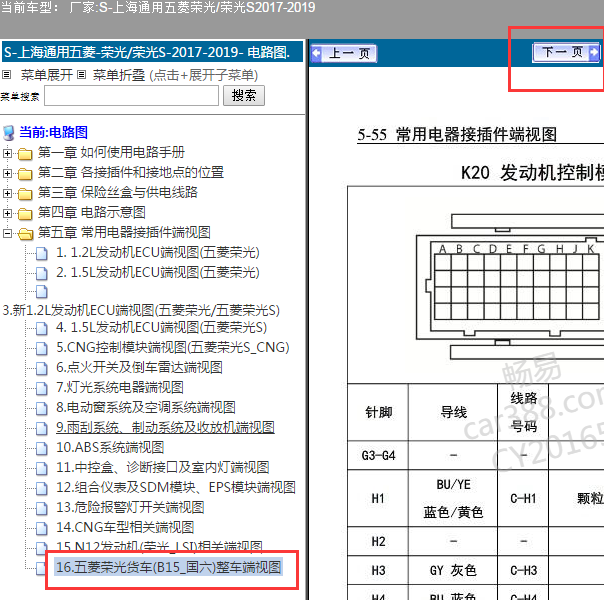Click page icon beside 12.组合仪表 entry
Image resolution: width=604 pixels, height=600 pixels.
42,489
